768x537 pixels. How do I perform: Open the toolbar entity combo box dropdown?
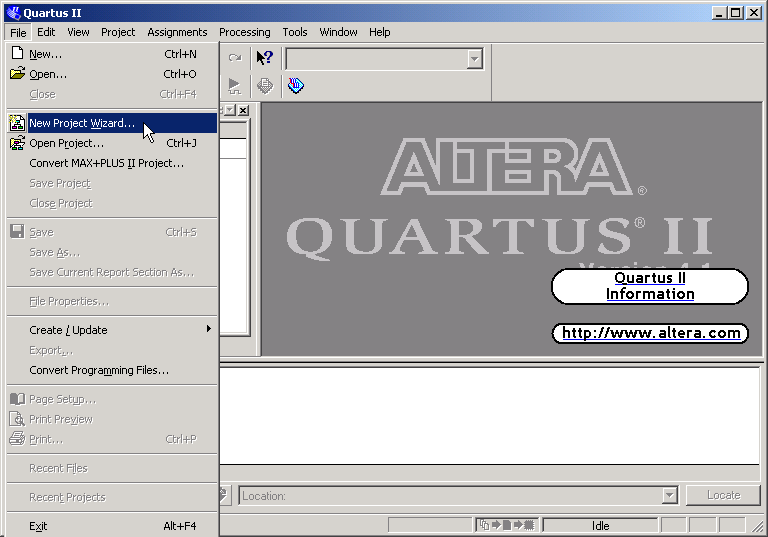tap(474, 59)
